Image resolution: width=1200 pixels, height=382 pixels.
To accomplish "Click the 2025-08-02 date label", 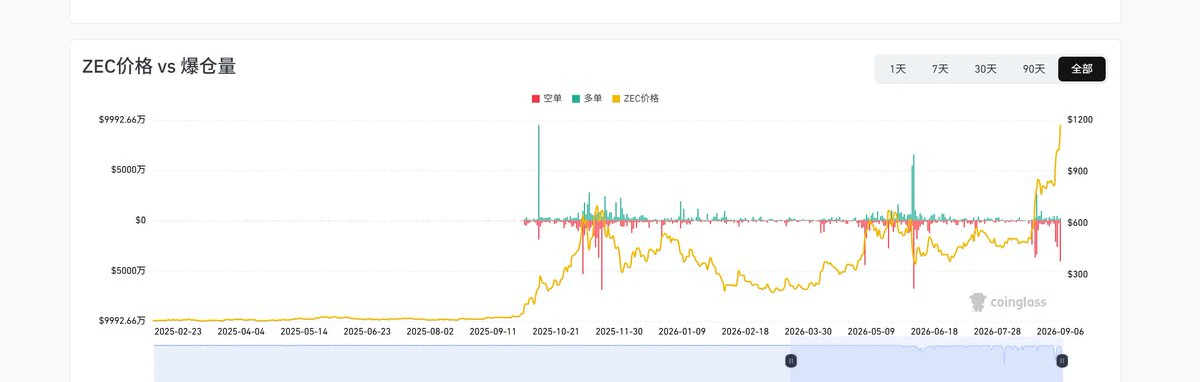I will (430, 331).
